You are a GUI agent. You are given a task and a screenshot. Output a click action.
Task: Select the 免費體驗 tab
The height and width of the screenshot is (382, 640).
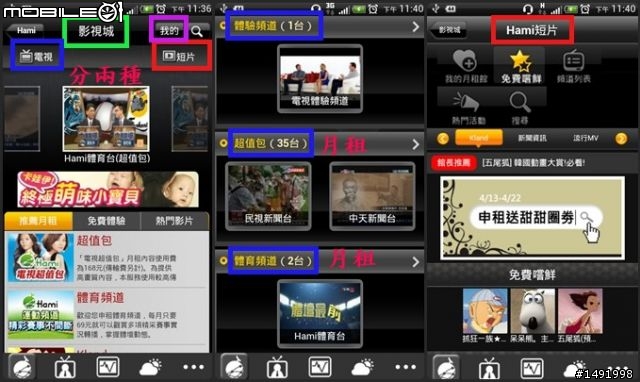(107, 221)
